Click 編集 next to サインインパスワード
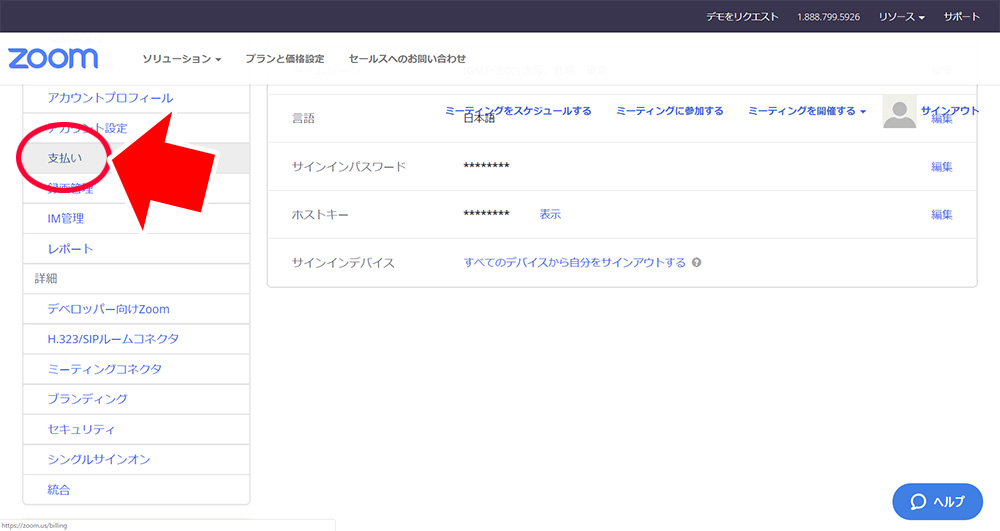 pyautogui.click(x=941, y=167)
